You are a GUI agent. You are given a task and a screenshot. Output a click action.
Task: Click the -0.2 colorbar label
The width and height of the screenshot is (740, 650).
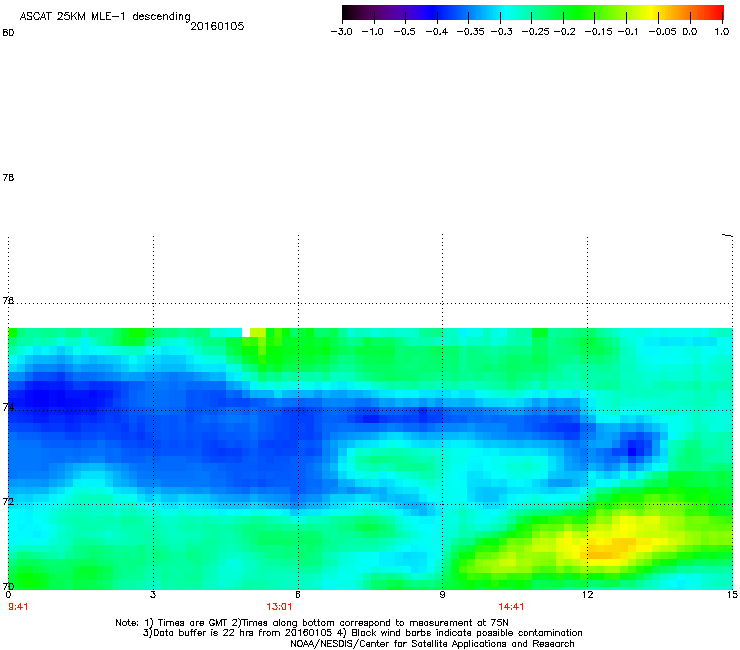tap(564, 32)
